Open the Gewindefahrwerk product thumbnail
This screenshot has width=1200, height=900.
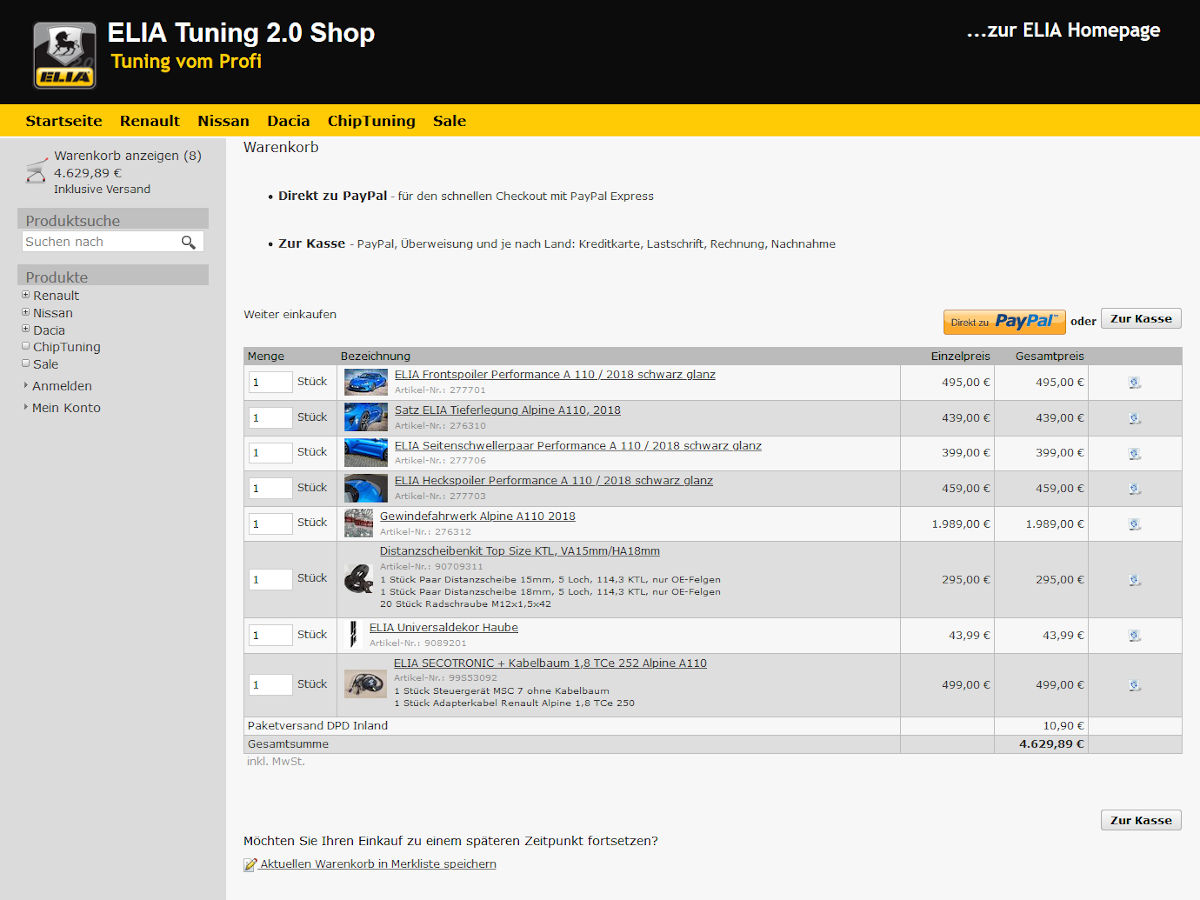click(359, 523)
